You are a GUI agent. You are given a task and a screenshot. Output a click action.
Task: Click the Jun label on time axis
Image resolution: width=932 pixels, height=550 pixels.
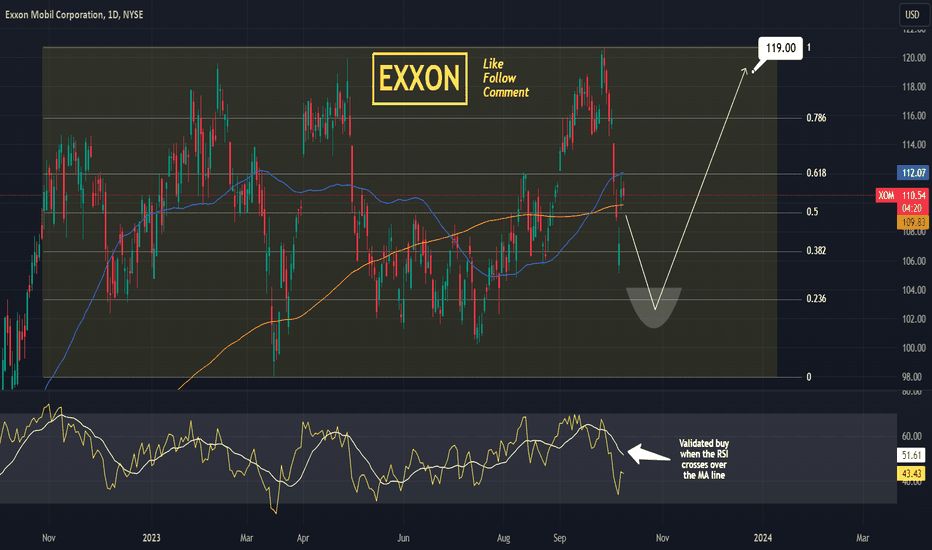point(403,538)
